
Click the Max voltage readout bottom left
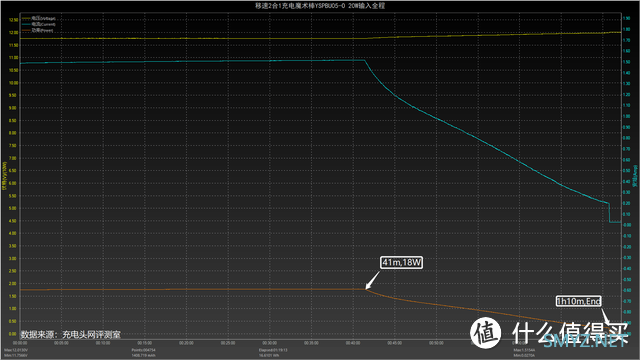[x=16, y=350]
